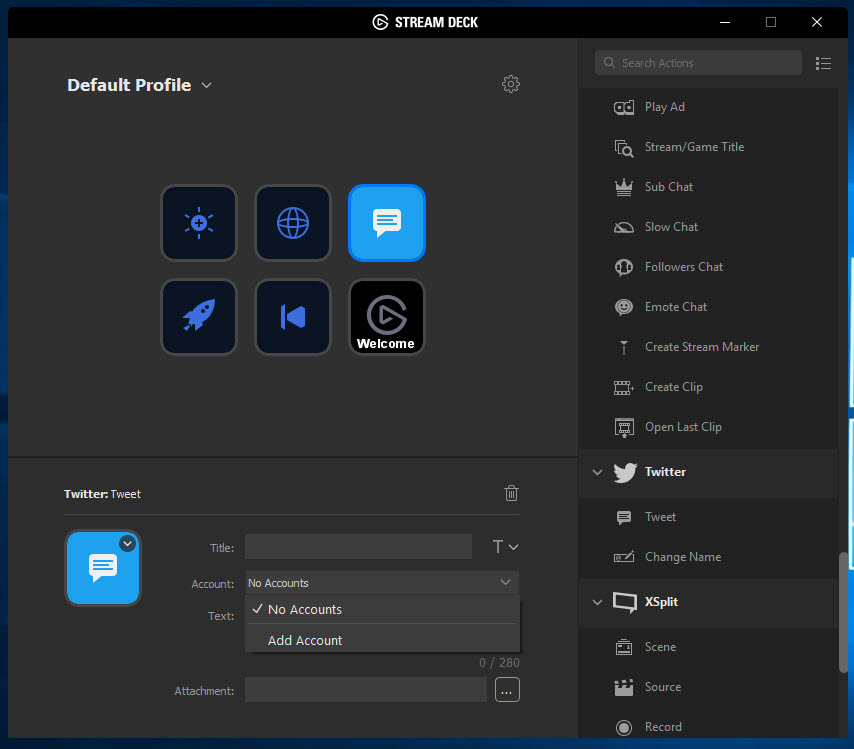Select the Open Last Clip label

[684, 427]
